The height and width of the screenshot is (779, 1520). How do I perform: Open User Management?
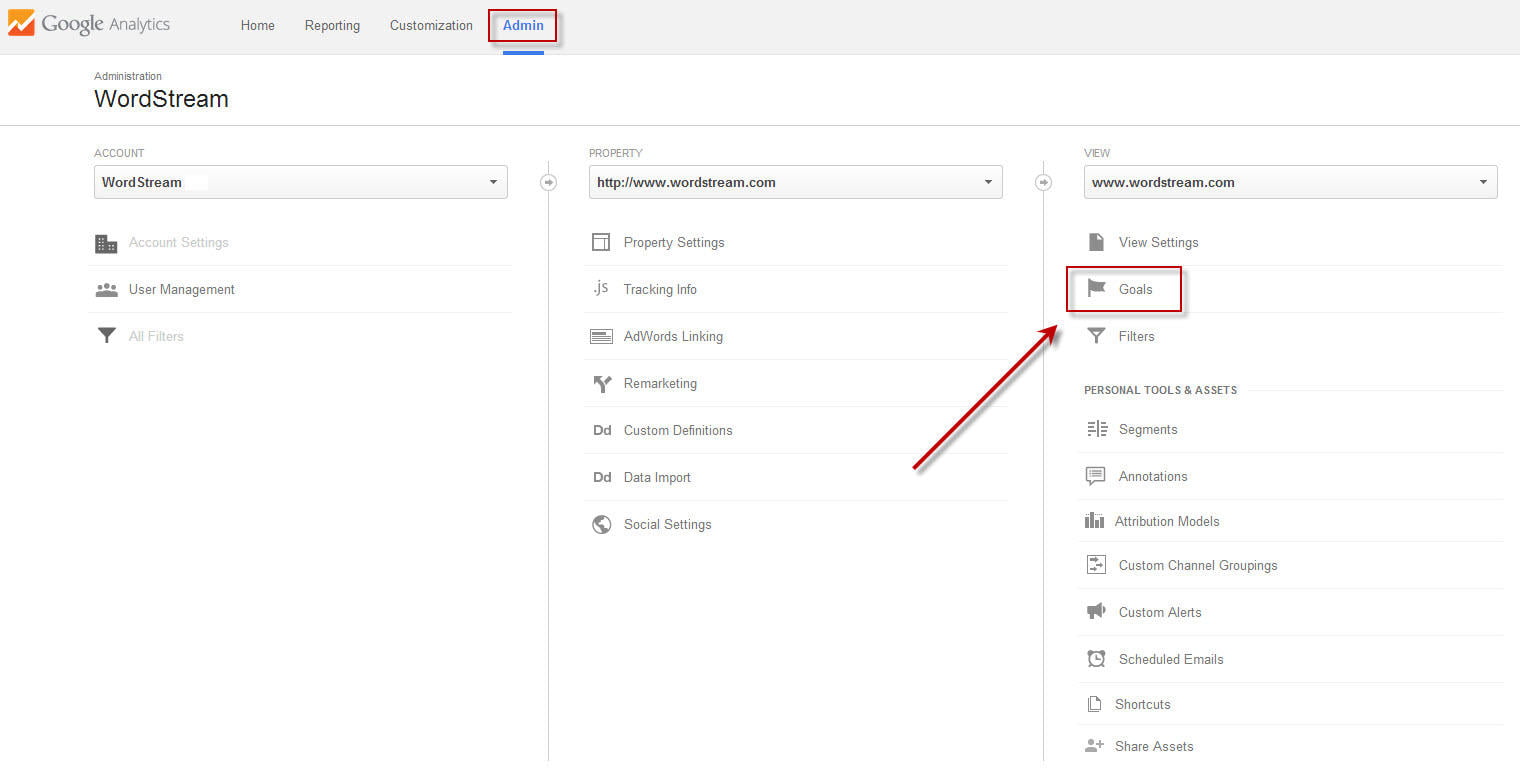tap(182, 290)
